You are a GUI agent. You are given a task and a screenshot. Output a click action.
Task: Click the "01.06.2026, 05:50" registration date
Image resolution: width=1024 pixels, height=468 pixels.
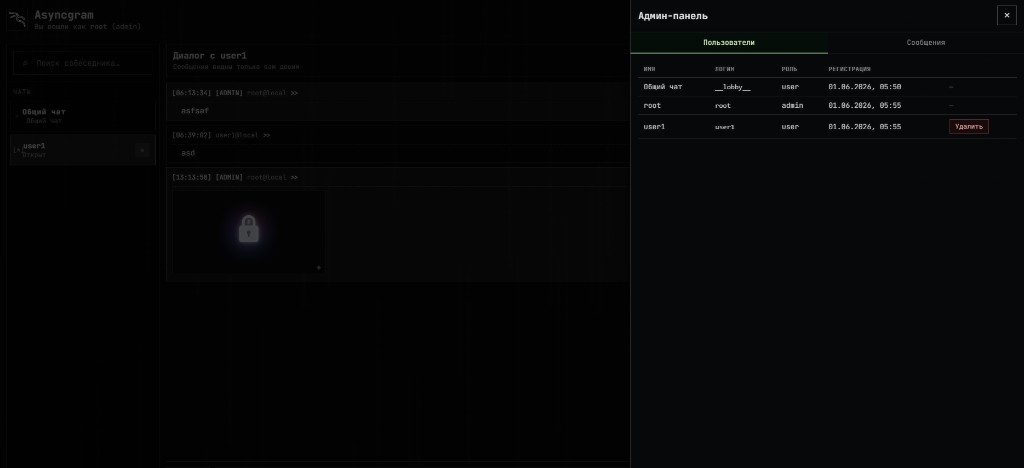[865, 87]
